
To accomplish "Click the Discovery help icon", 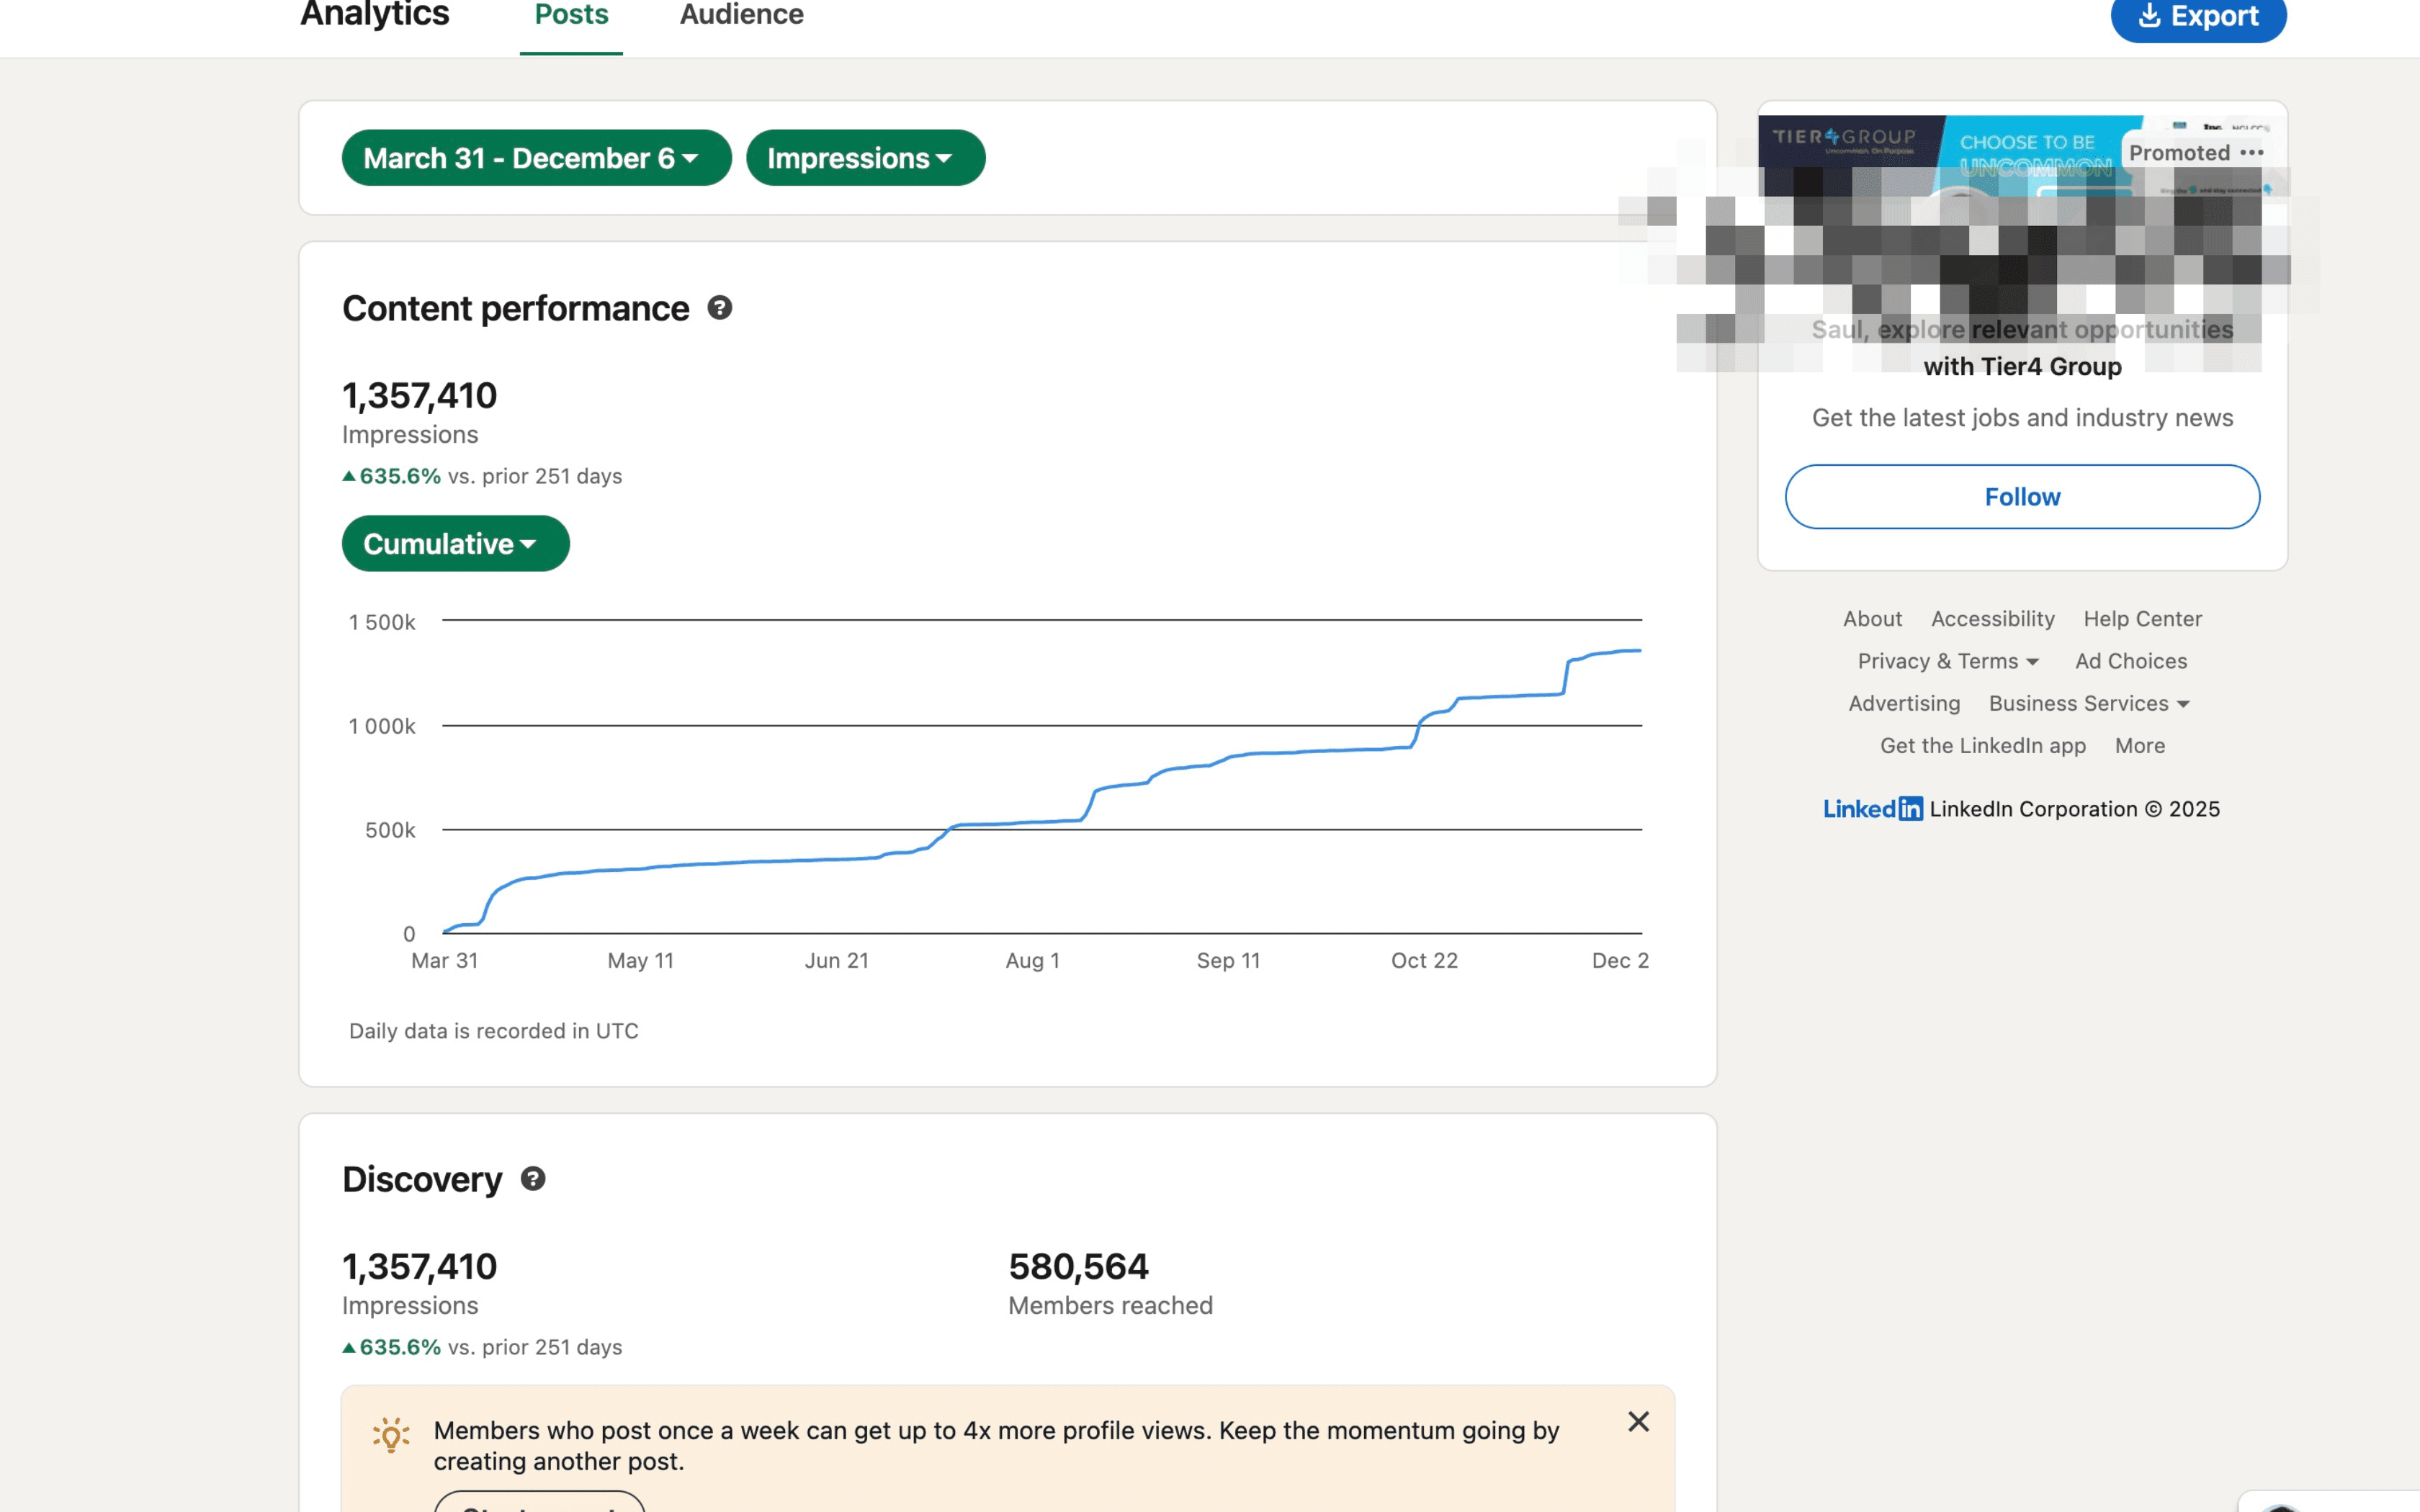I will click(533, 1179).
